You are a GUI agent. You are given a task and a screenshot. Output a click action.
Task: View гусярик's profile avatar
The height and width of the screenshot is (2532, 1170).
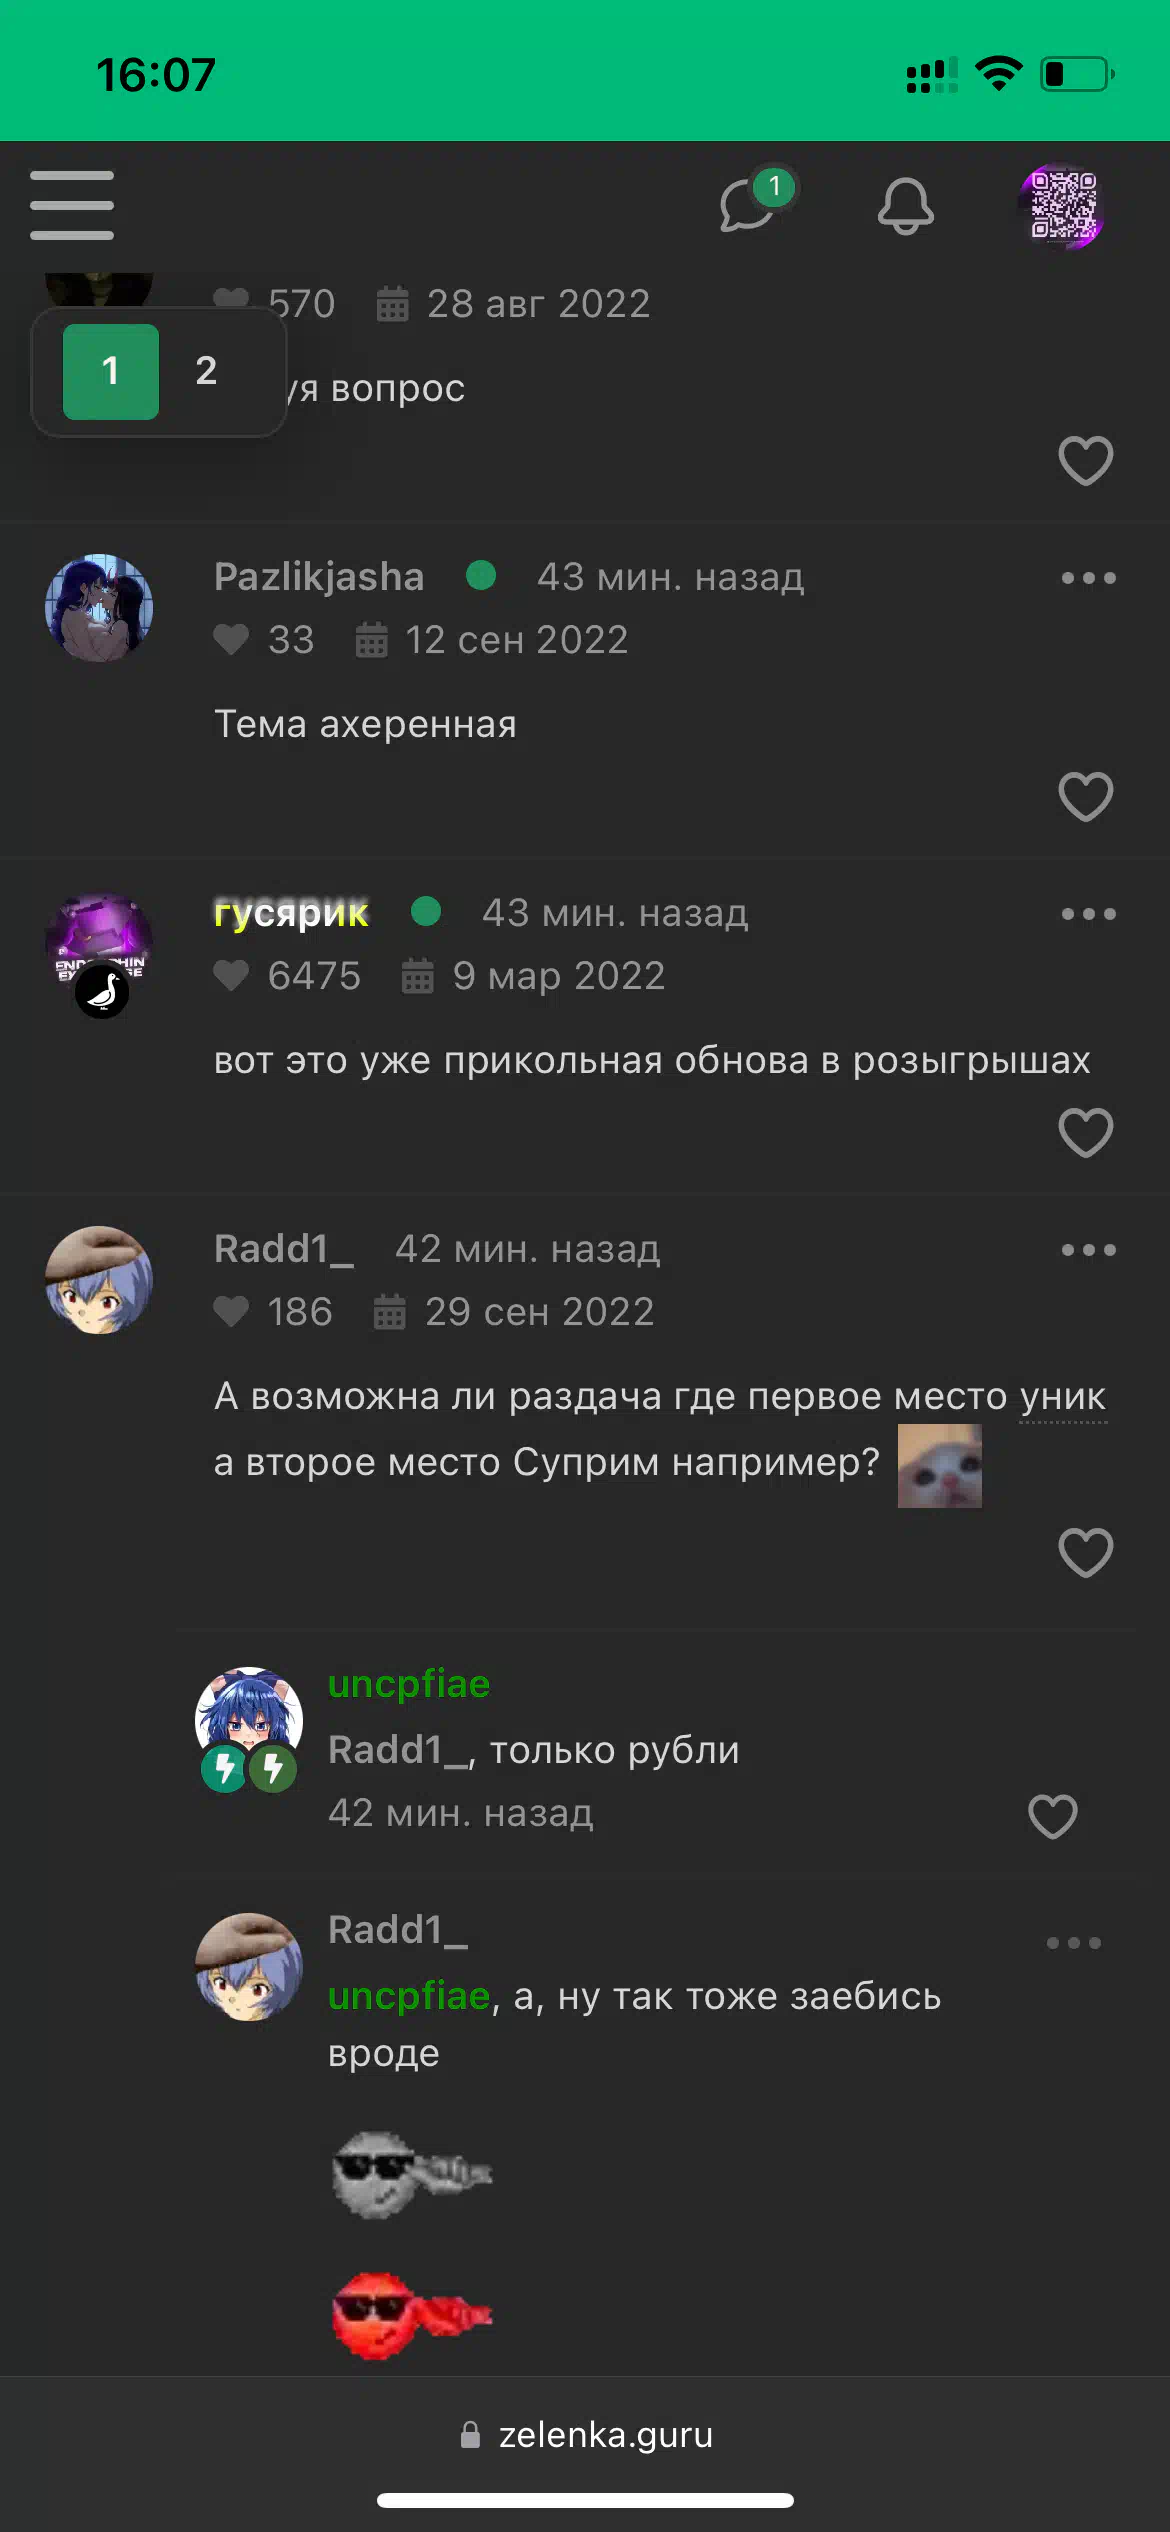point(99,948)
